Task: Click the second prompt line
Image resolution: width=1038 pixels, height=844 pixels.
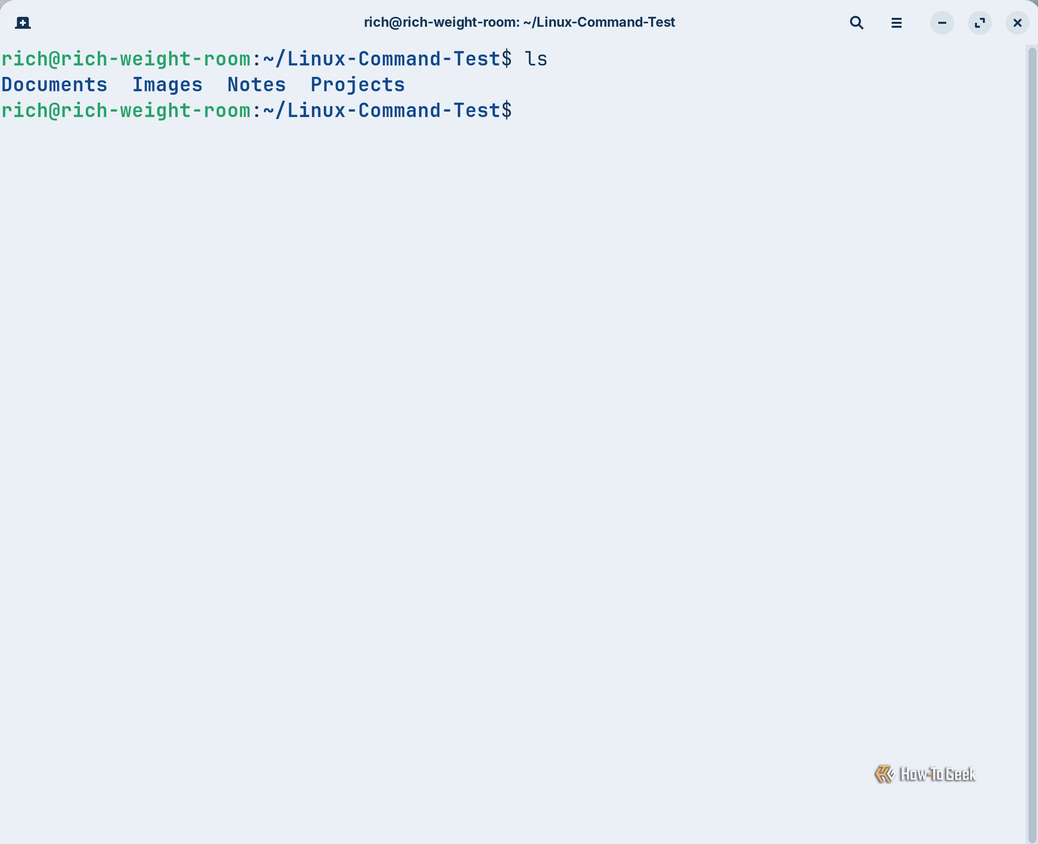Action: coord(257,111)
